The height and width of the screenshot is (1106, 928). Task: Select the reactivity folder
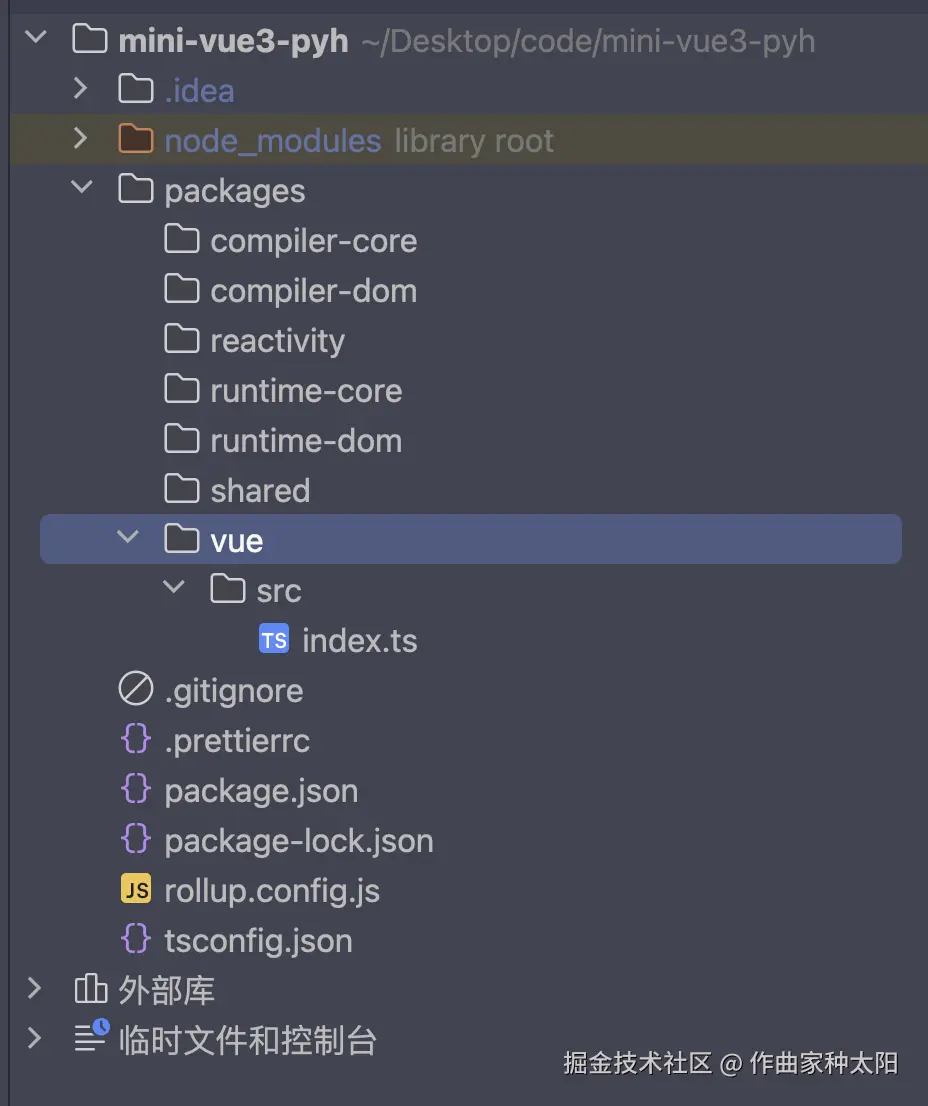click(277, 341)
